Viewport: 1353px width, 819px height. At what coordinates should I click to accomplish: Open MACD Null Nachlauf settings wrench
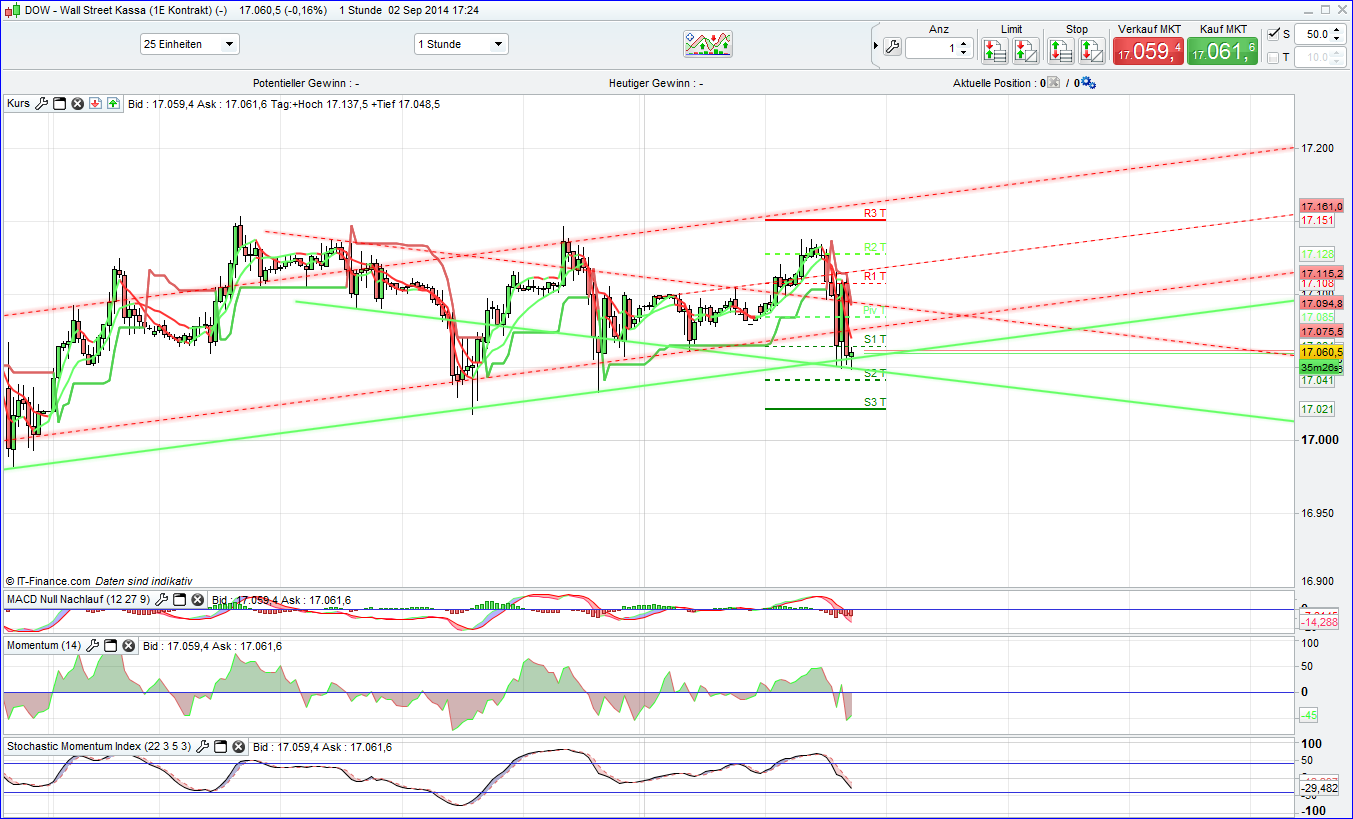click(x=160, y=599)
